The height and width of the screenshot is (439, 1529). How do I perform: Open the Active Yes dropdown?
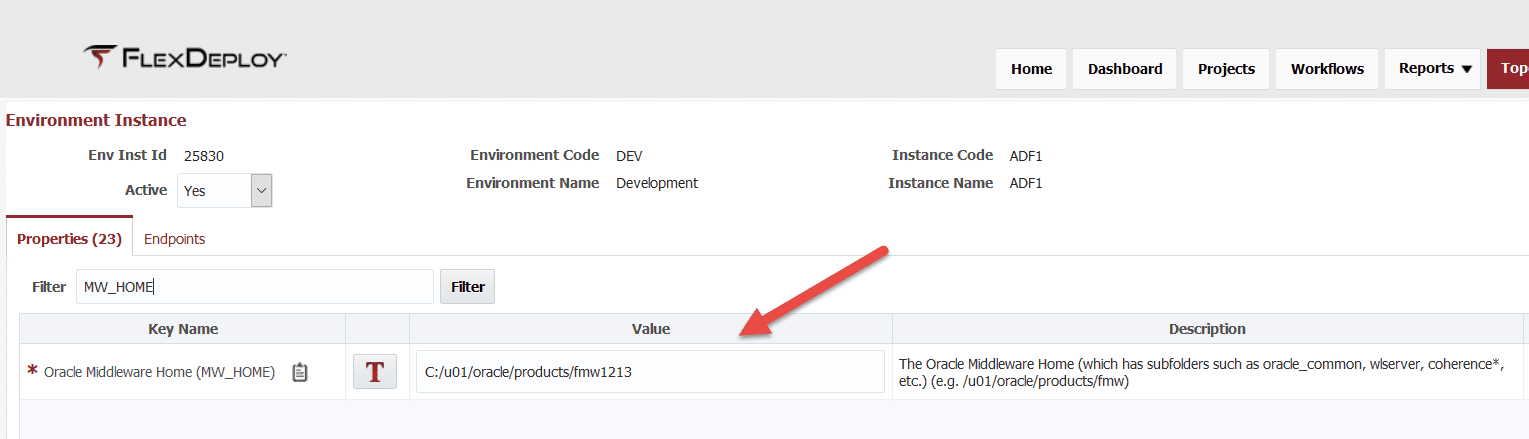click(x=224, y=190)
